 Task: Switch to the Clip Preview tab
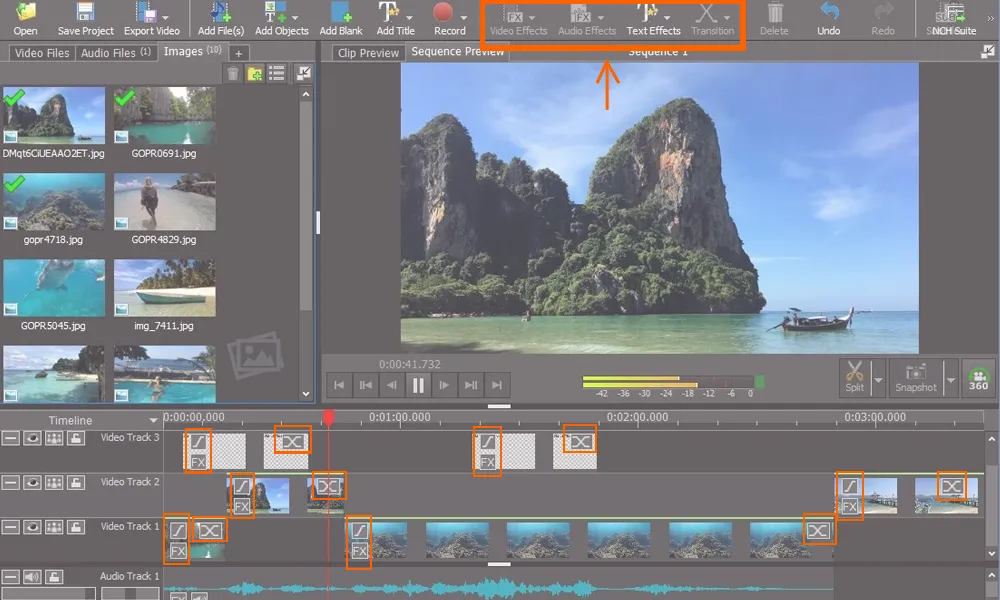(368, 53)
